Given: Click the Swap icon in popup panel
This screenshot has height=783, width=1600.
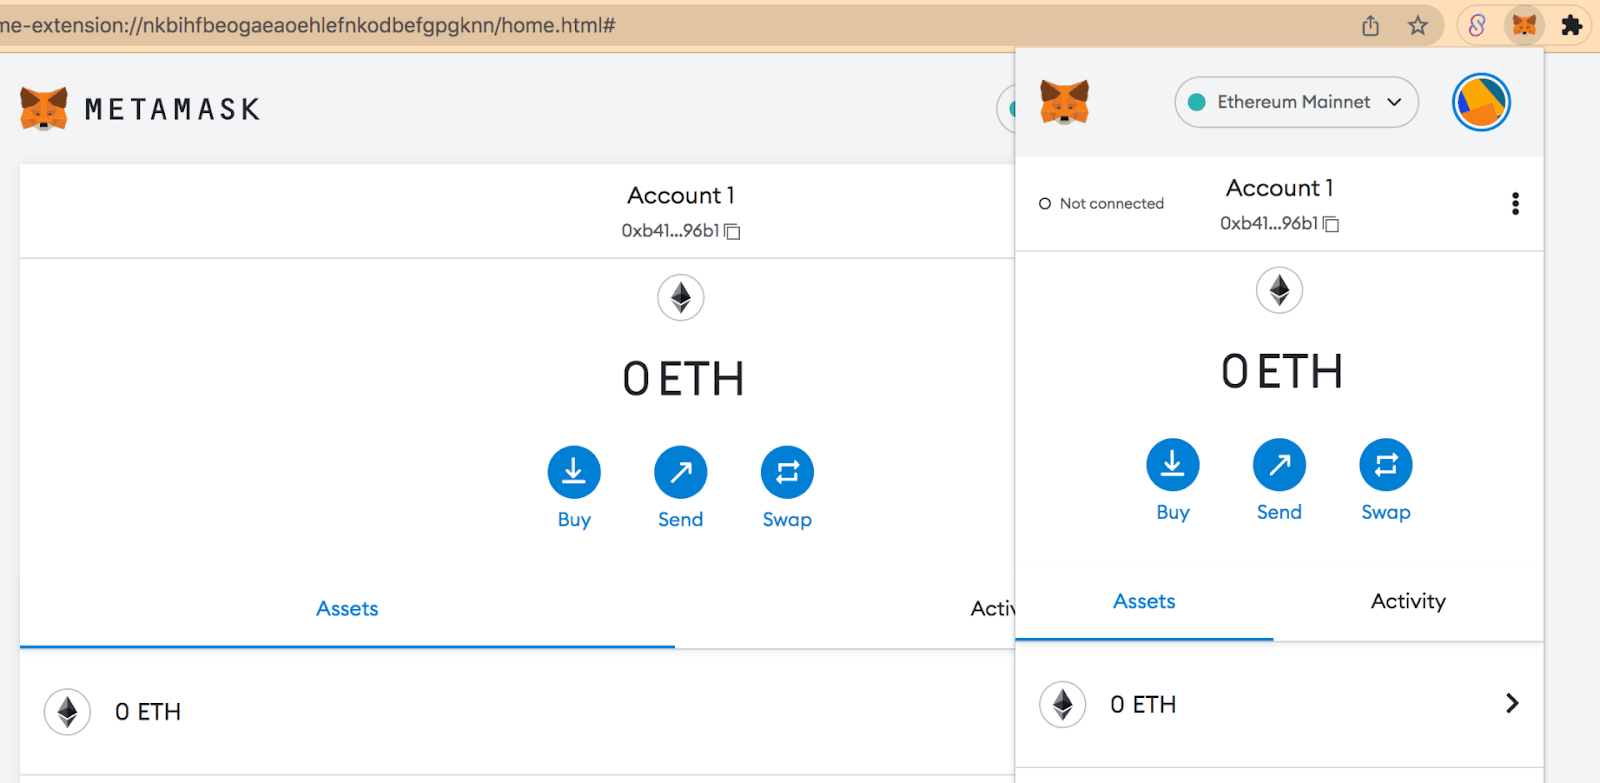Looking at the screenshot, I should point(1386,465).
